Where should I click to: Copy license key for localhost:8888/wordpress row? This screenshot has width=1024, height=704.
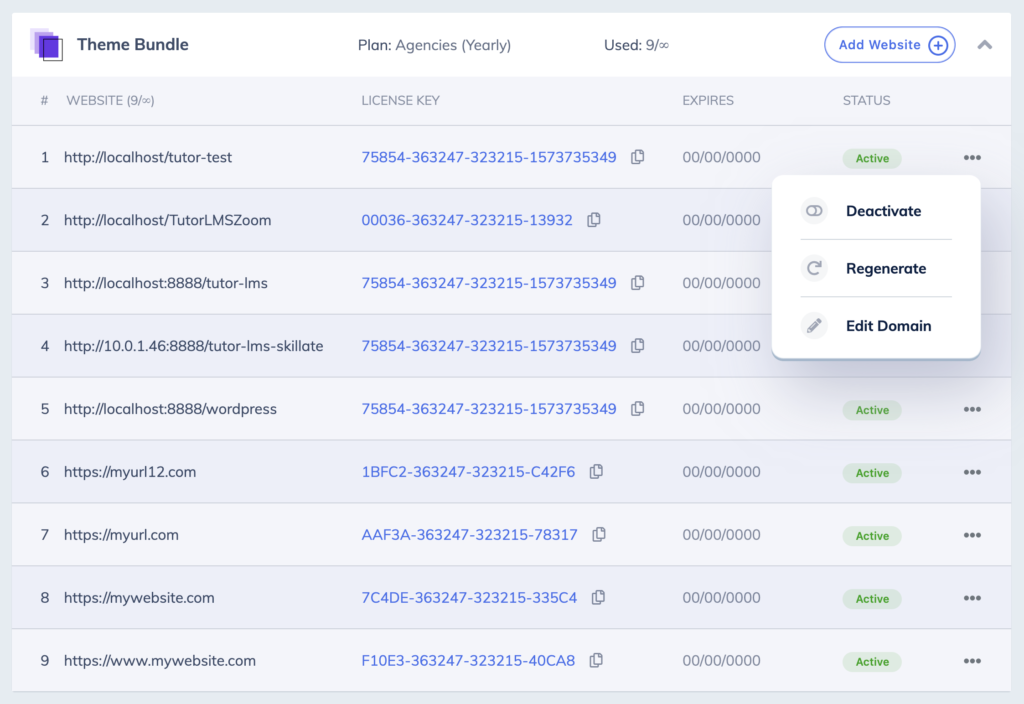(x=637, y=409)
